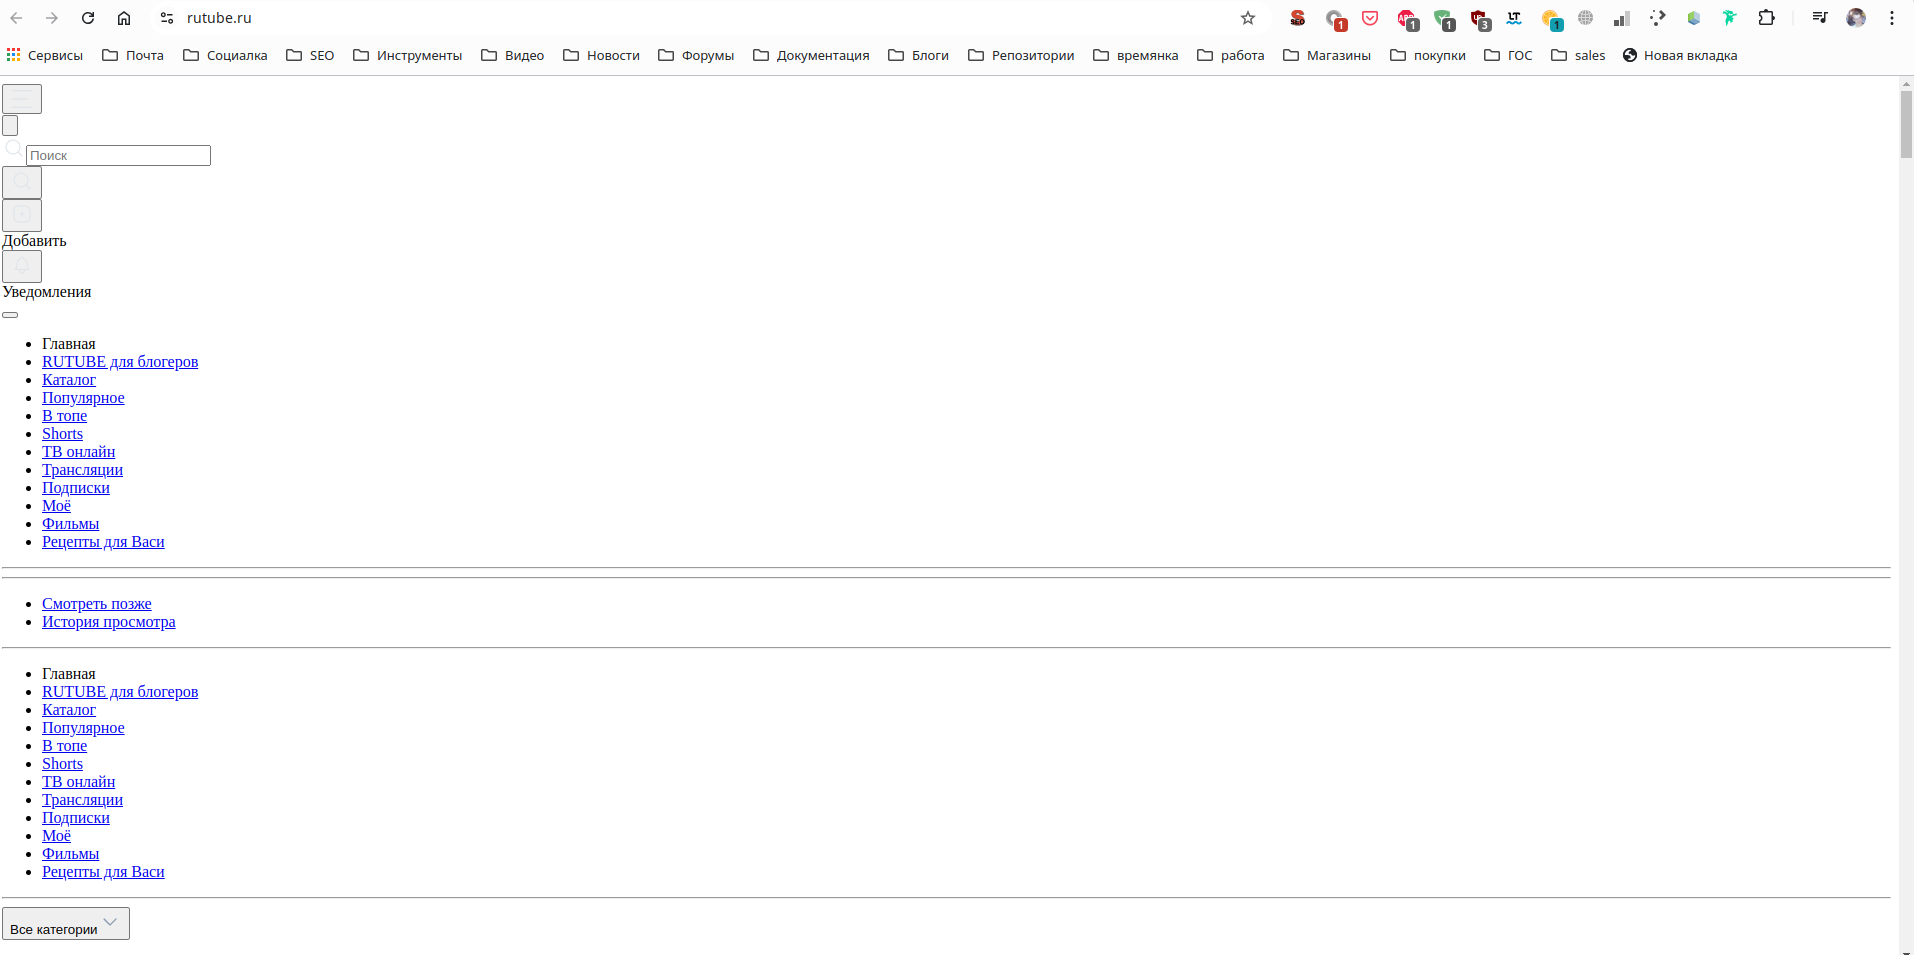Open the green-blue cube extension icon

point(1694,18)
